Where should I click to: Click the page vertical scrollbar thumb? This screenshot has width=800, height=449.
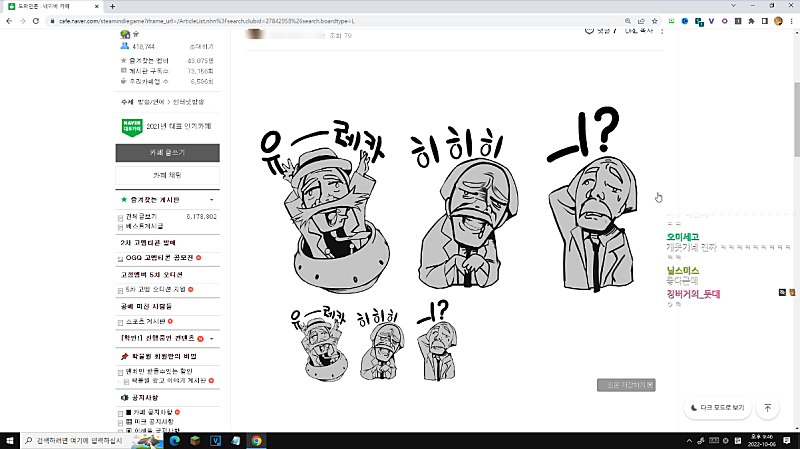pyautogui.click(x=797, y=120)
